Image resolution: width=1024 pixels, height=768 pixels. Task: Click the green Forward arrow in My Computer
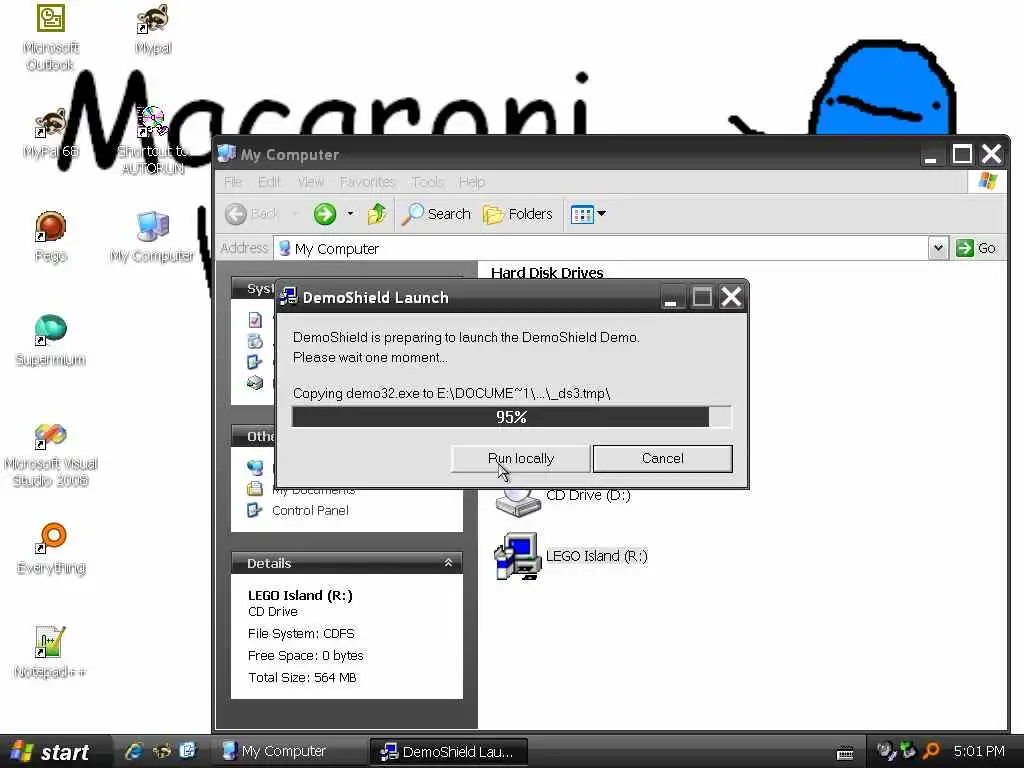[325, 214]
